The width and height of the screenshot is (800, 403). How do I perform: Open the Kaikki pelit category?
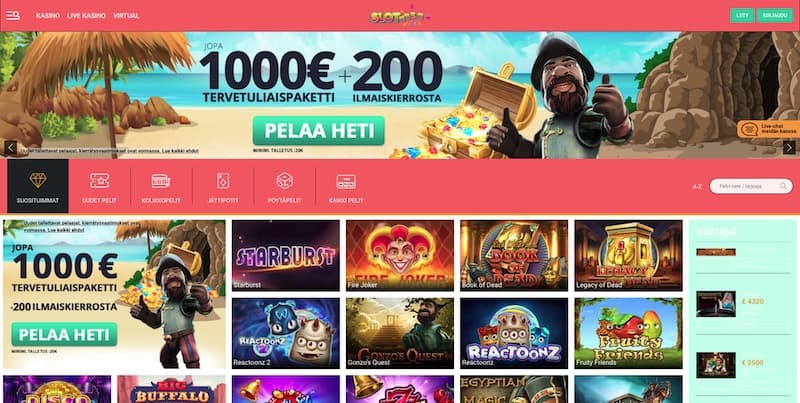[x=346, y=186]
